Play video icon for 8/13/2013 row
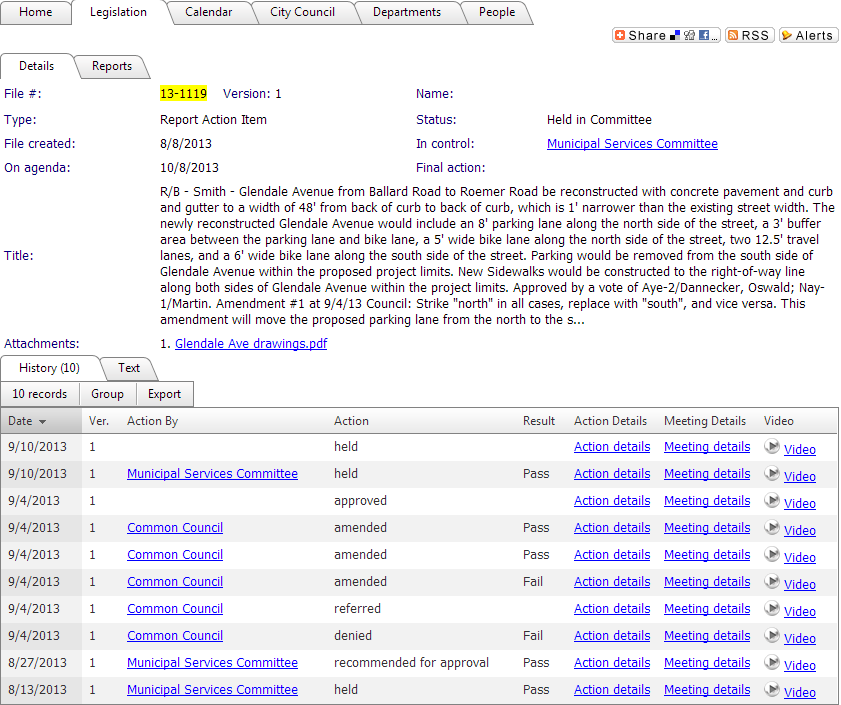Screen dimensions: 841x705 [772, 689]
